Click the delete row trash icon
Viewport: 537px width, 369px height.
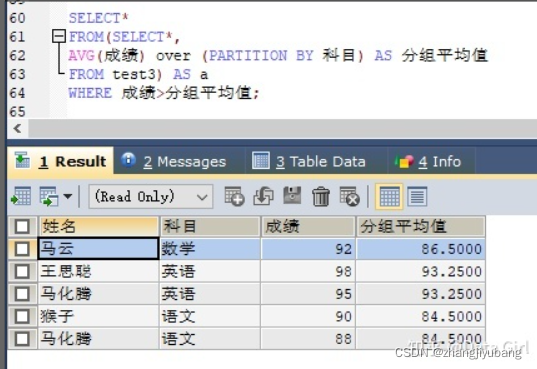tap(321, 196)
